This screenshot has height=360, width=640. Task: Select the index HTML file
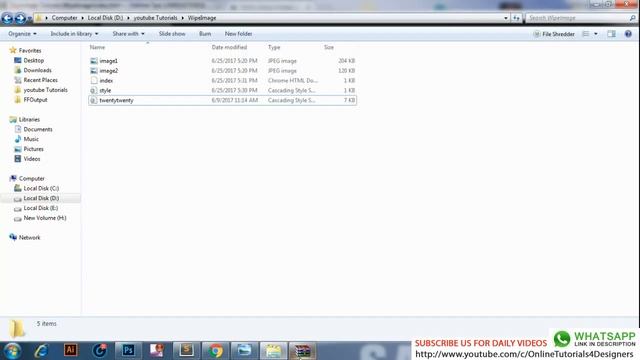pyautogui.click(x=222, y=80)
